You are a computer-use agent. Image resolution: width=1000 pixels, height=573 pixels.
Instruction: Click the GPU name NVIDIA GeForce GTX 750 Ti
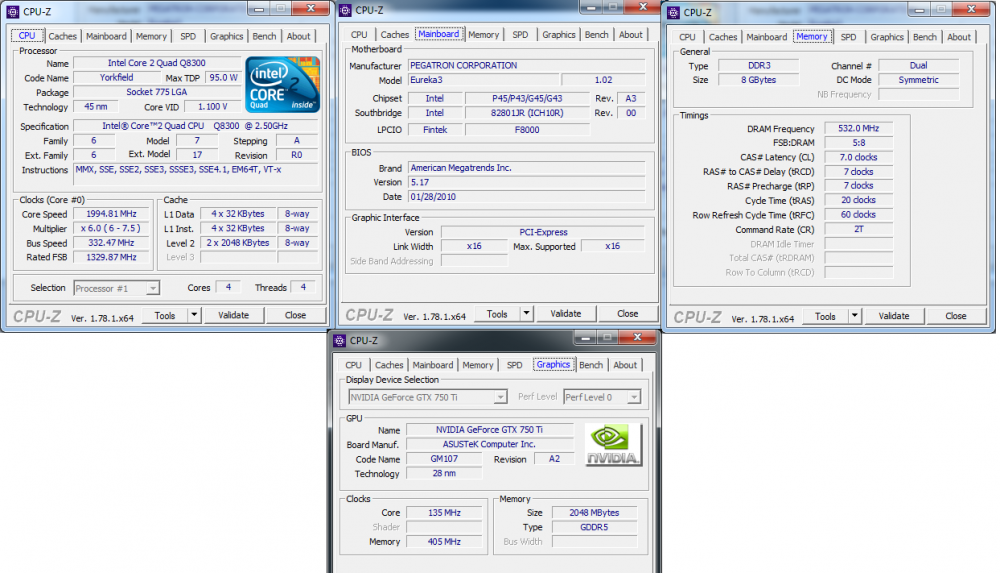click(489, 429)
